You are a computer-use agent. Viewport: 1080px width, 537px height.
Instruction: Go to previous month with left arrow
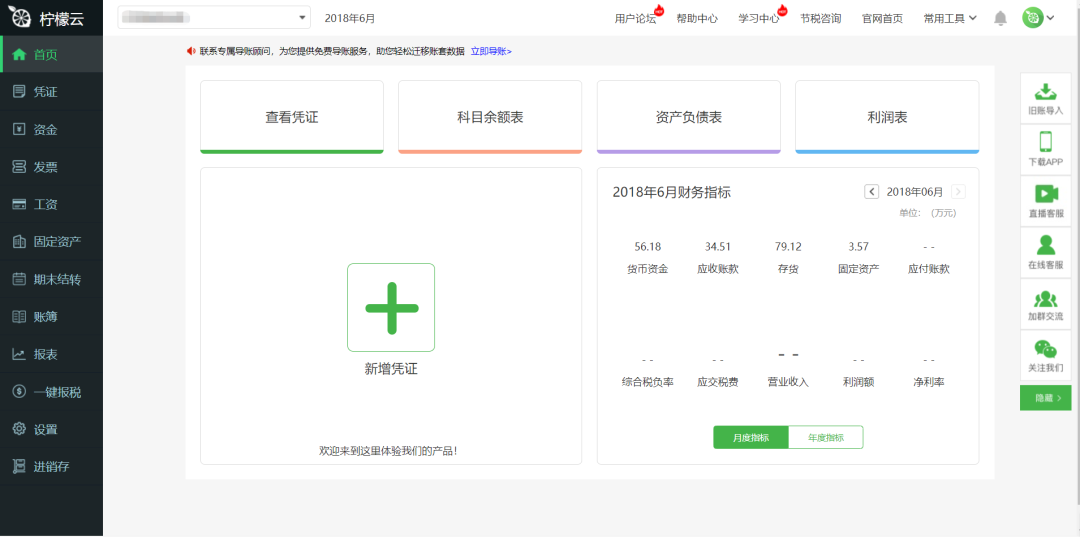click(871, 192)
